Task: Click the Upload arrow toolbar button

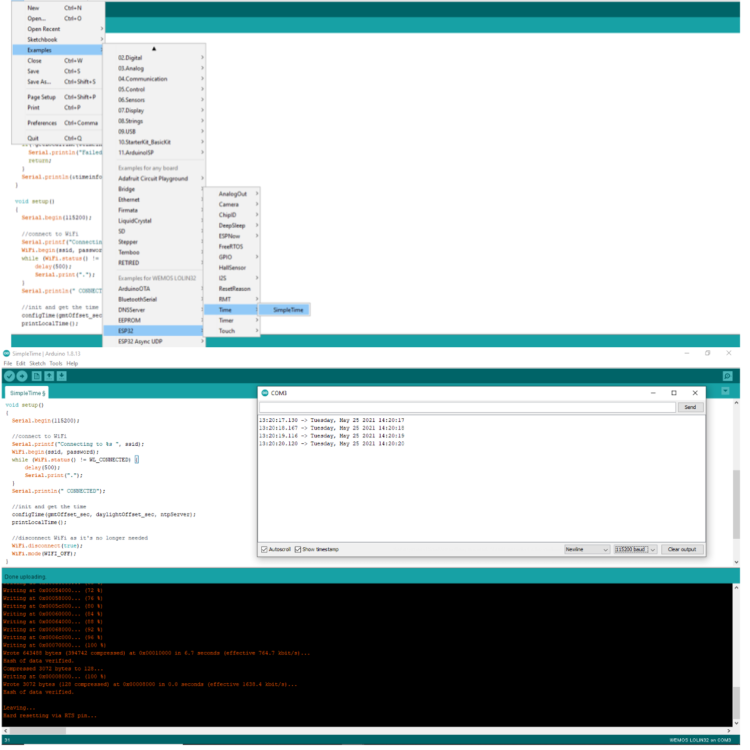Action: pos(22,375)
